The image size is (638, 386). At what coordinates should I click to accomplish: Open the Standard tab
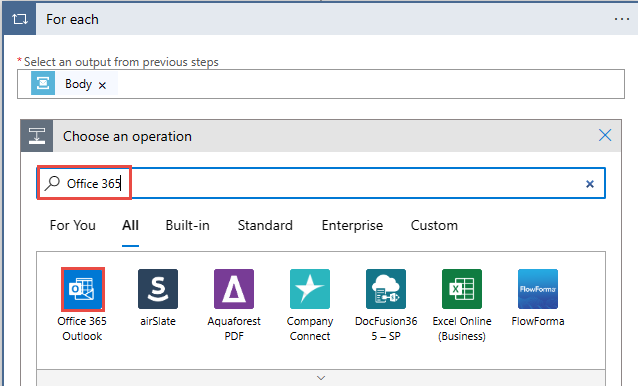pos(265,225)
